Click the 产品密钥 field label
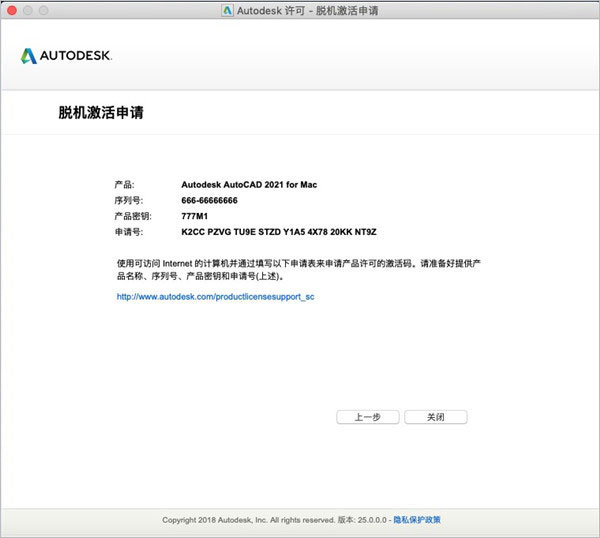The width and height of the screenshot is (600, 538). coord(133,216)
